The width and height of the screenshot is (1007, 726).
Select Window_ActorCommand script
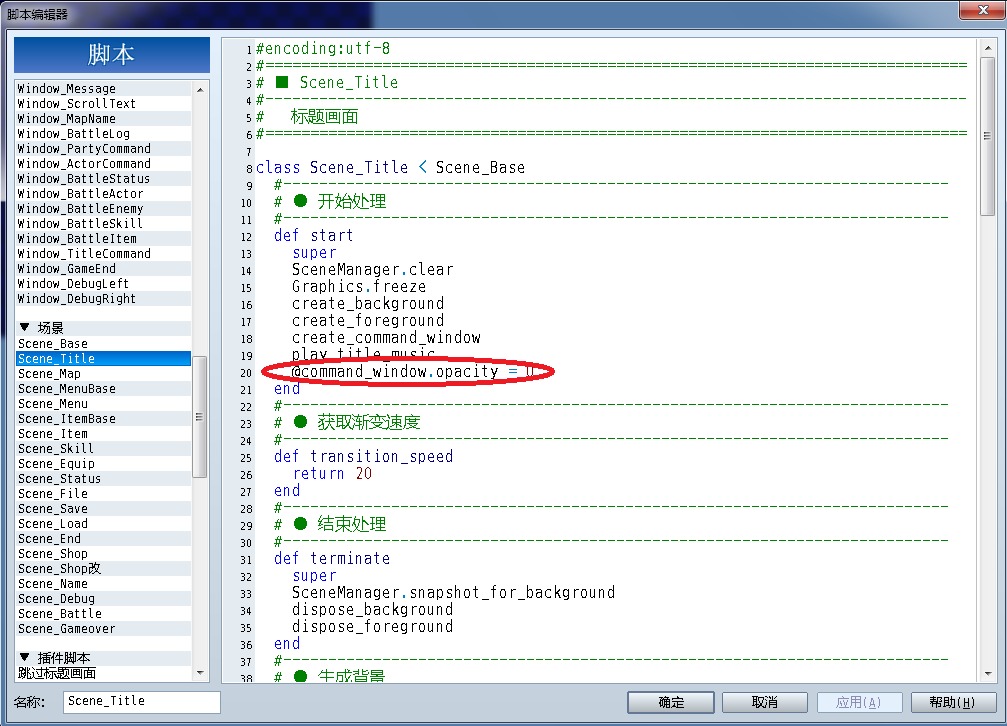[x=103, y=163]
